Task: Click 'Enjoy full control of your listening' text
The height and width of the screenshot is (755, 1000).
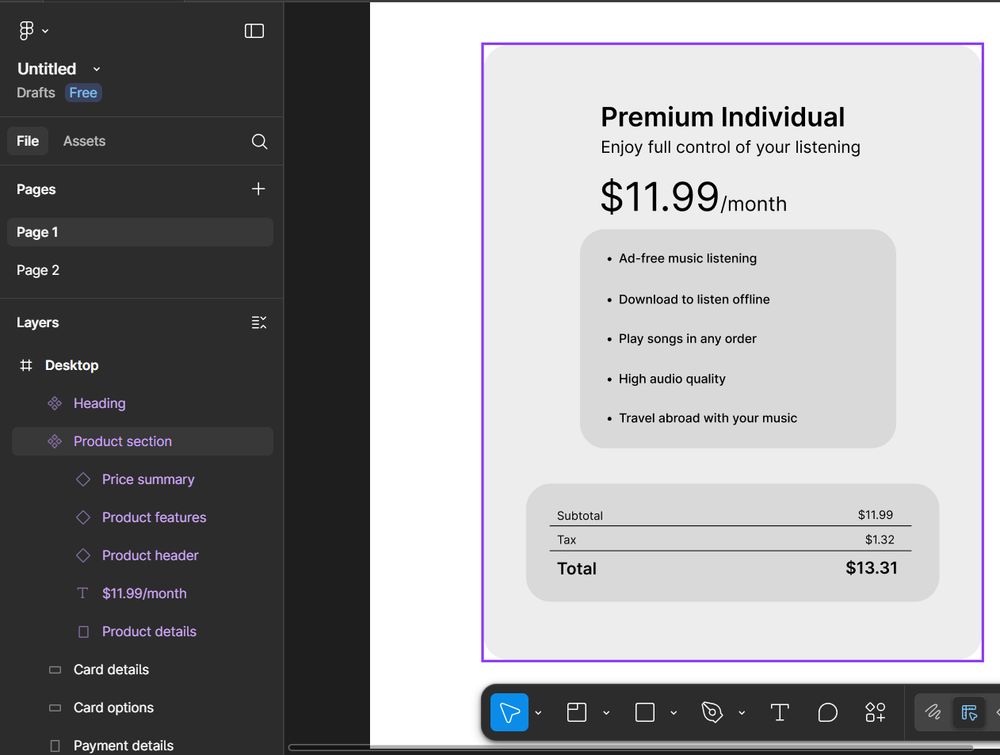Action: click(730, 147)
